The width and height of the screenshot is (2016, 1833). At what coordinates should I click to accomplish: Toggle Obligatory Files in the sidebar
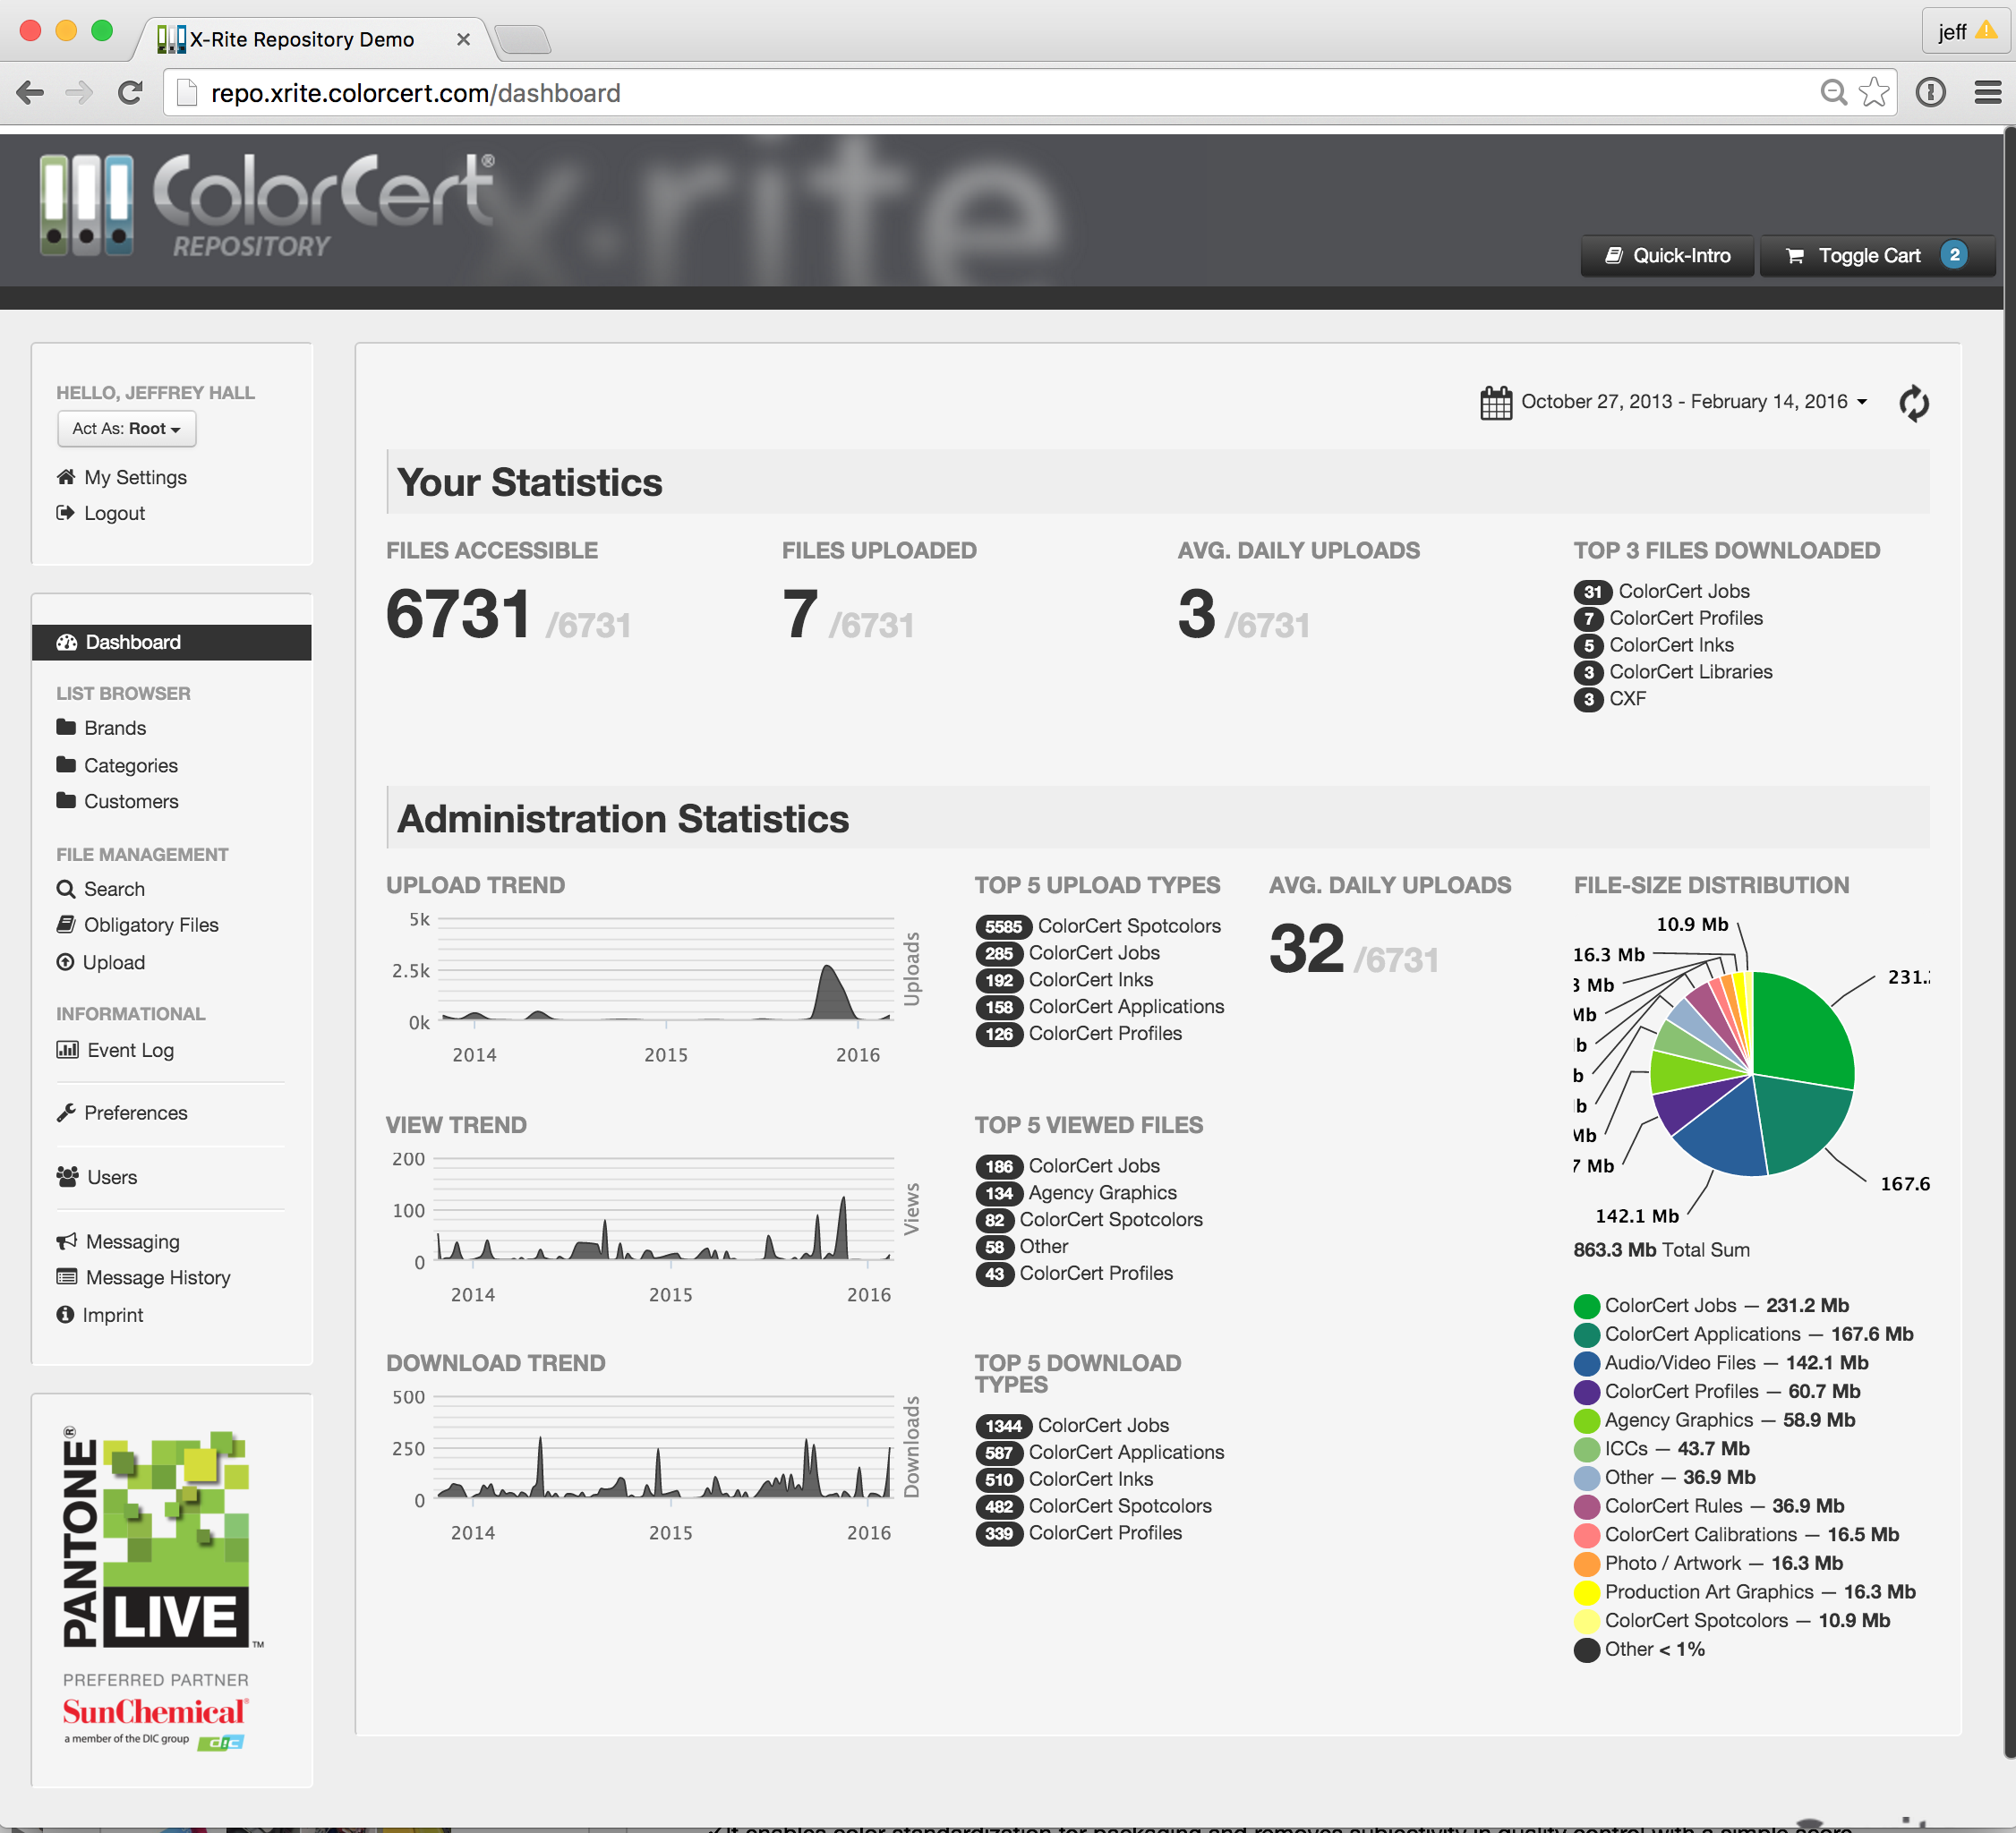click(x=66, y=924)
